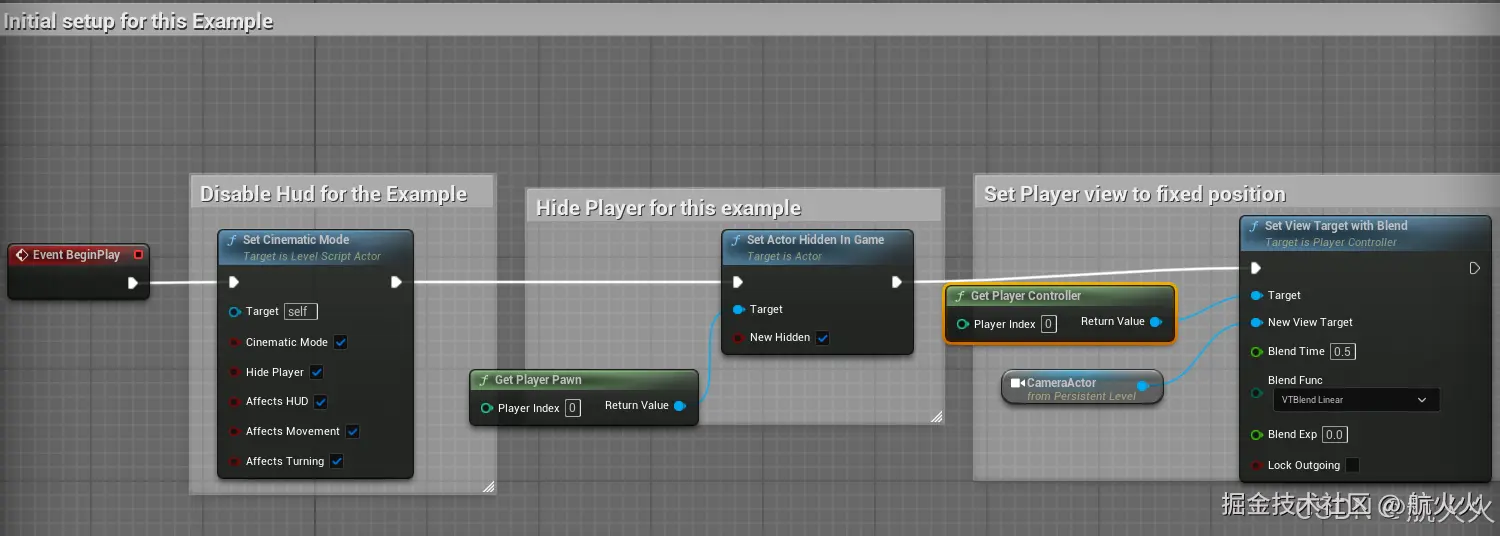Uncheck the Affects Movement checkbox
Viewport: 1500px width, 536px height.
click(352, 432)
